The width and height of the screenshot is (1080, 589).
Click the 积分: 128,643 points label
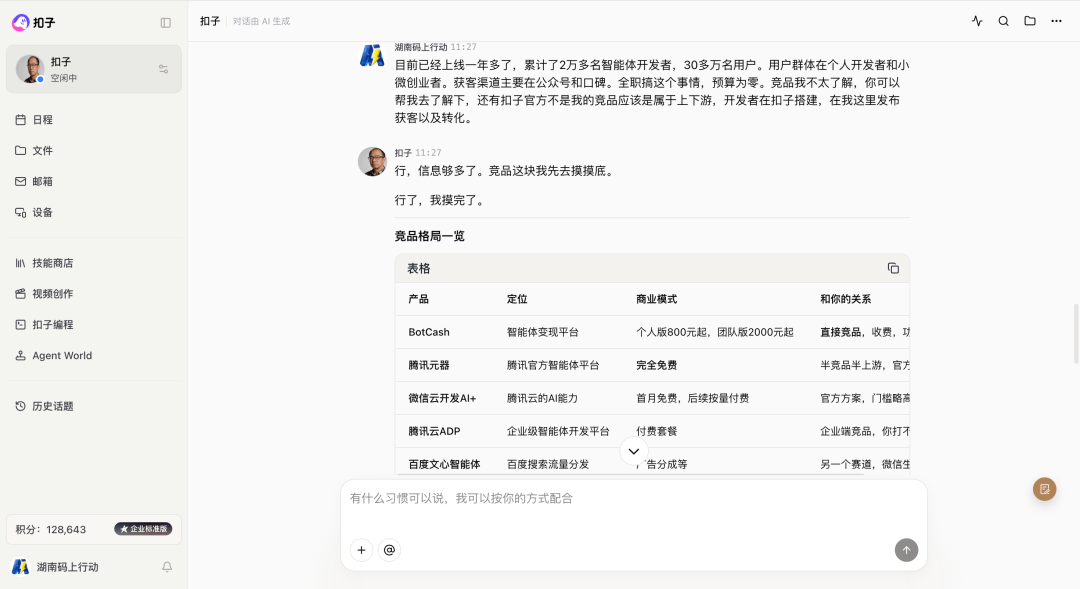pos(51,530)
